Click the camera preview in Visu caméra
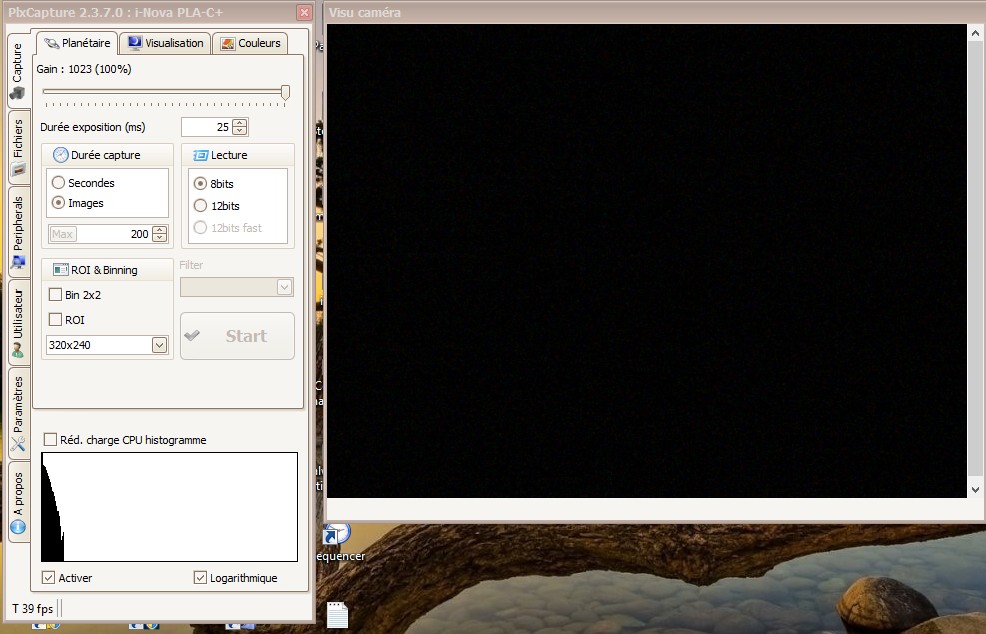986x634 pixels. [x=646, y=260]
